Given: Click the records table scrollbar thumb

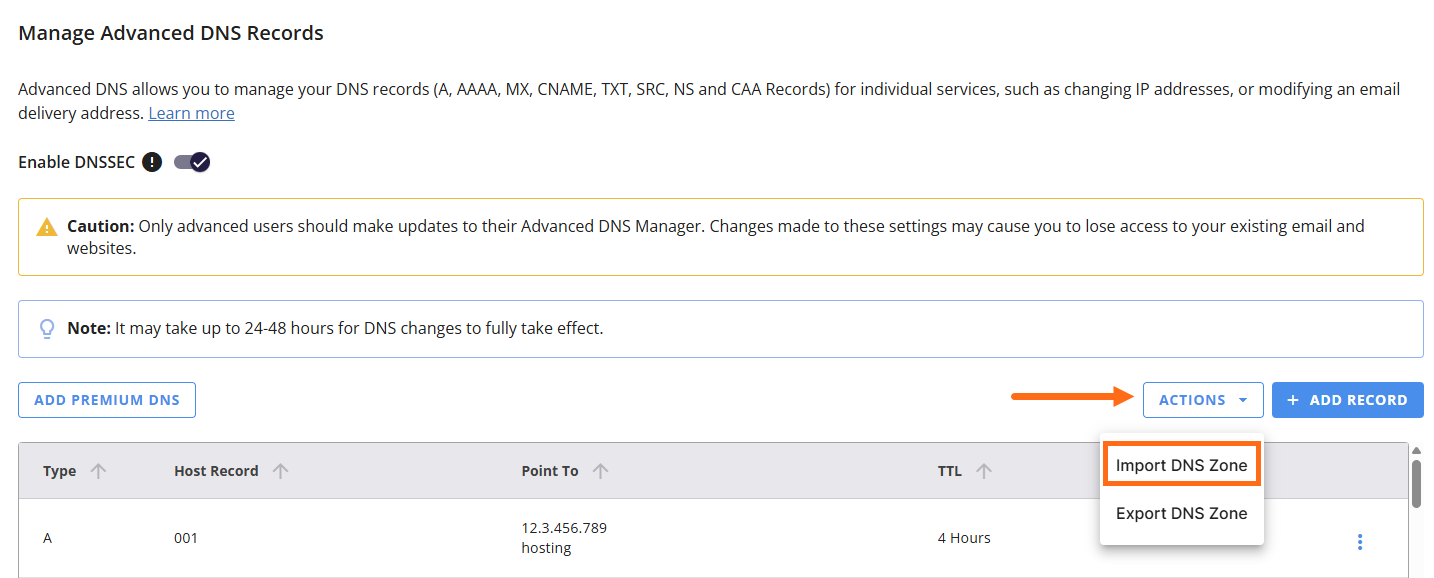Looking at the screenshot, I should (x=1416, y=484).
